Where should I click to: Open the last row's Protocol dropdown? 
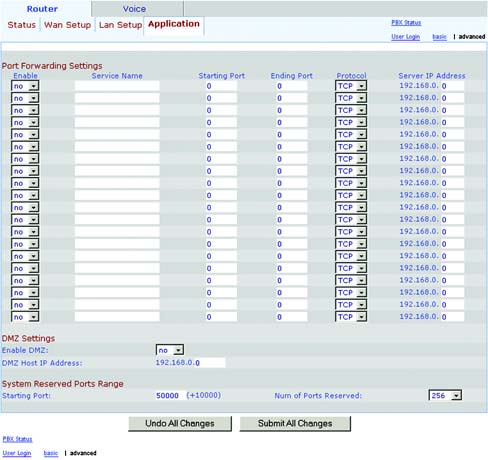point(351,317)
